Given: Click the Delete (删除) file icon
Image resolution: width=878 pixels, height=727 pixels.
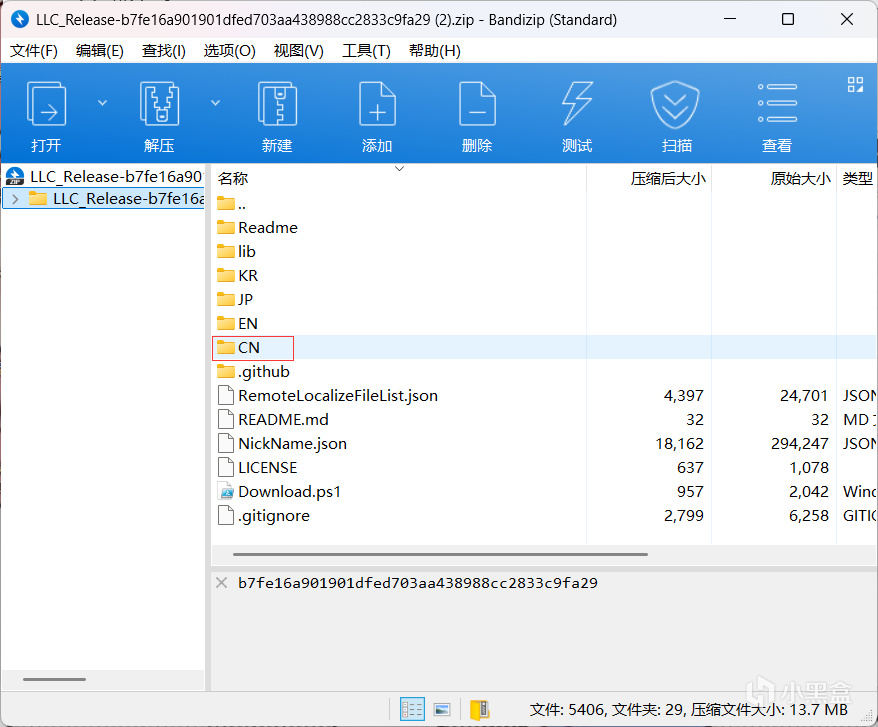Looking at the screenshot, I should click(x=477, y=104).
